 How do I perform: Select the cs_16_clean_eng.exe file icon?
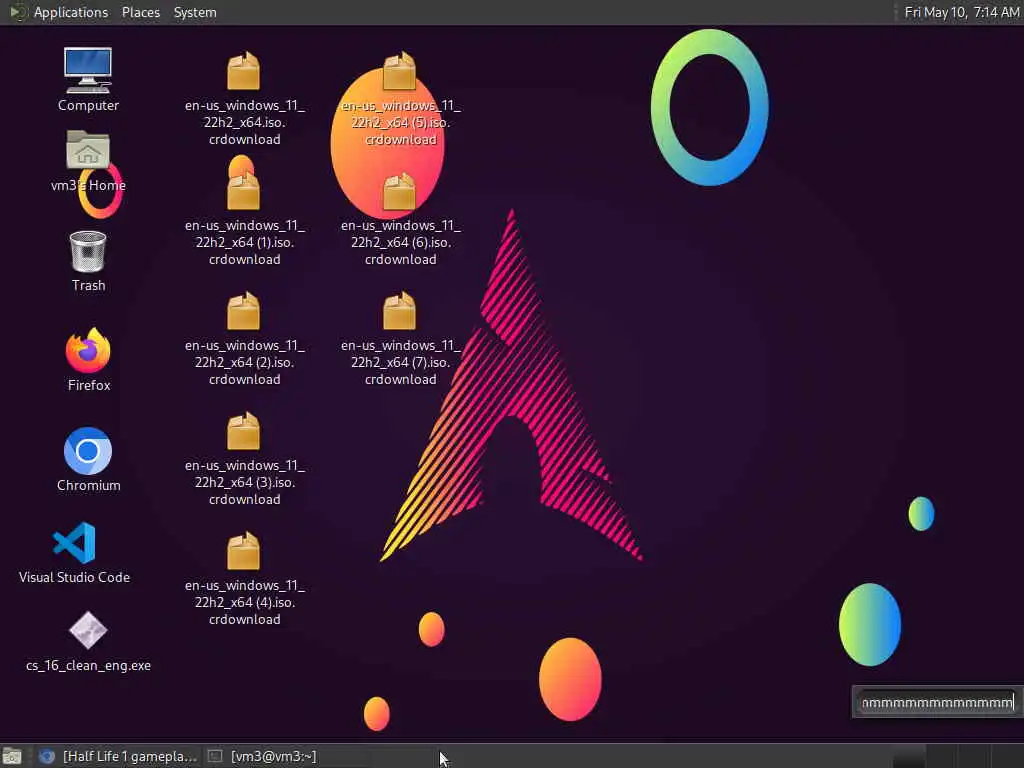click(x=88, y=631)
